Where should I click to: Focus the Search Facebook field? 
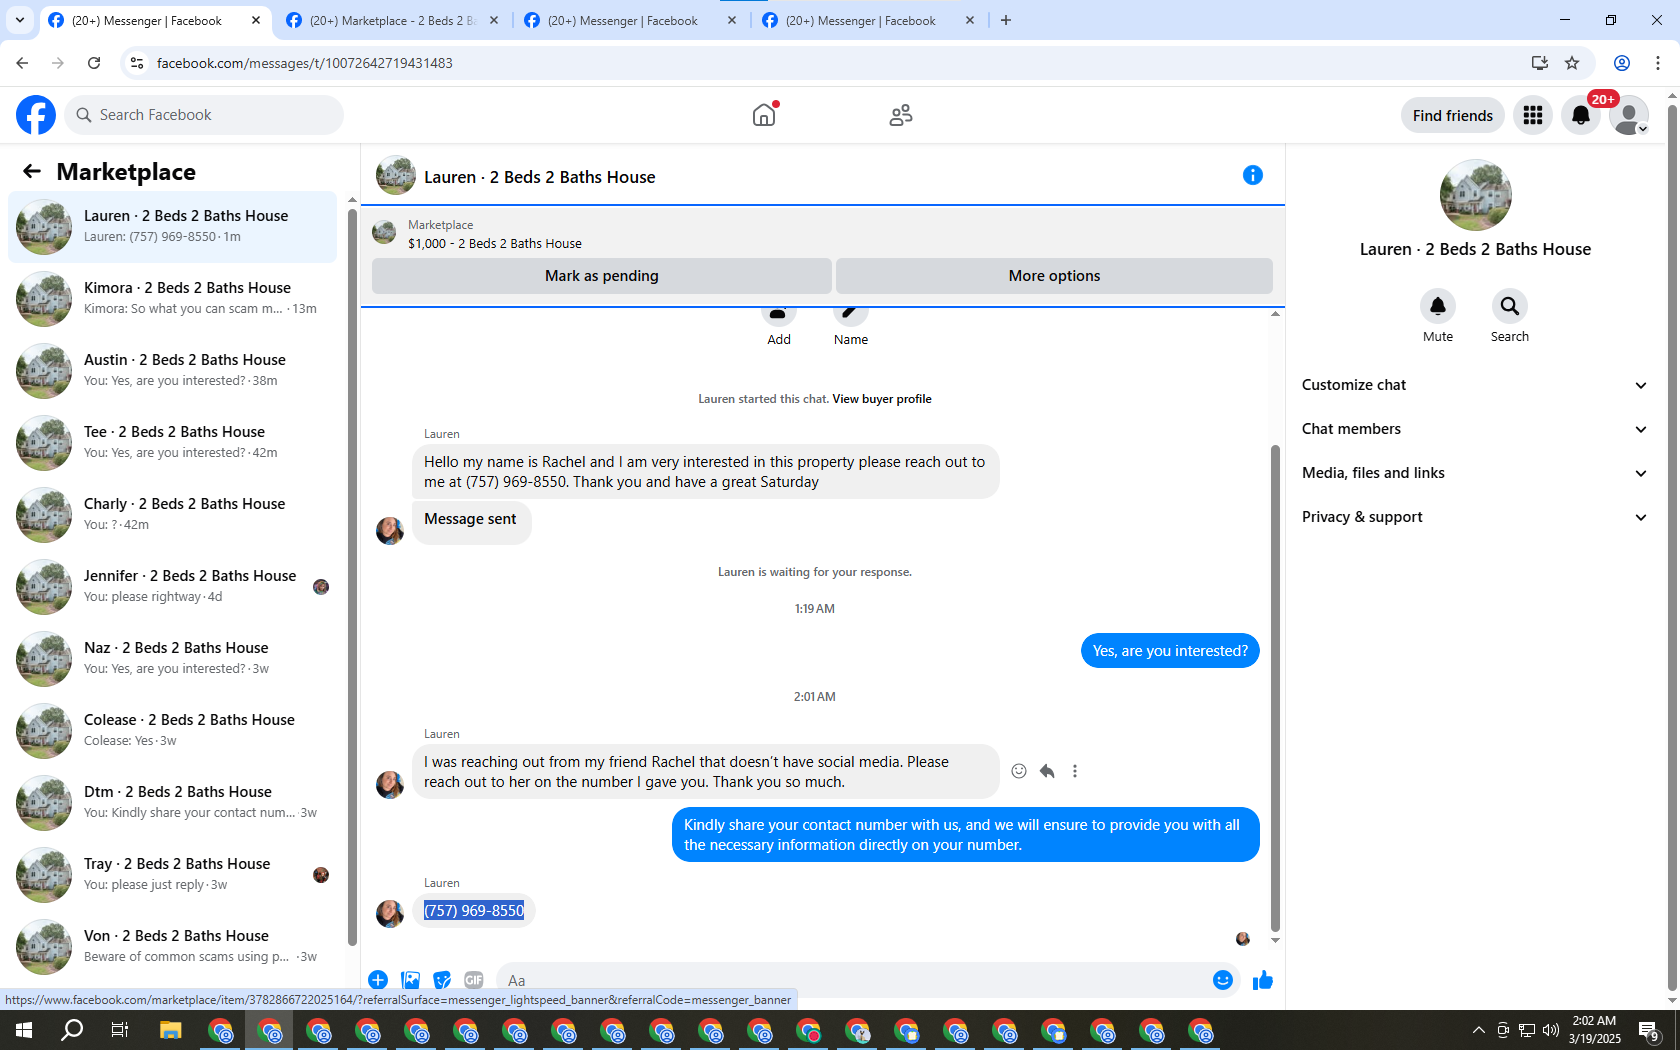204,115
